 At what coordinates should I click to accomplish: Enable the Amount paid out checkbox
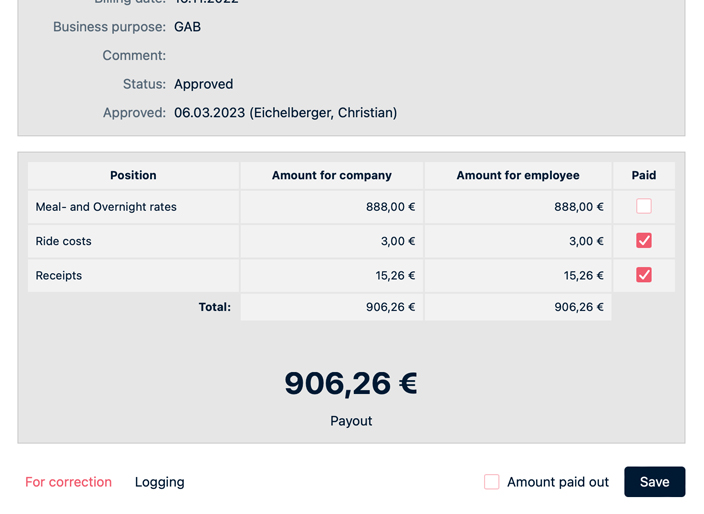point(492,482)
